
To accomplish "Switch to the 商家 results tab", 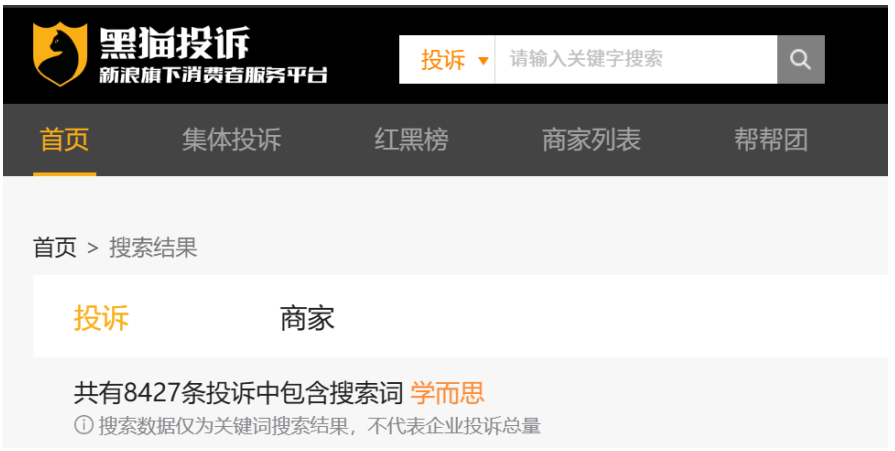I will point(307,317).
